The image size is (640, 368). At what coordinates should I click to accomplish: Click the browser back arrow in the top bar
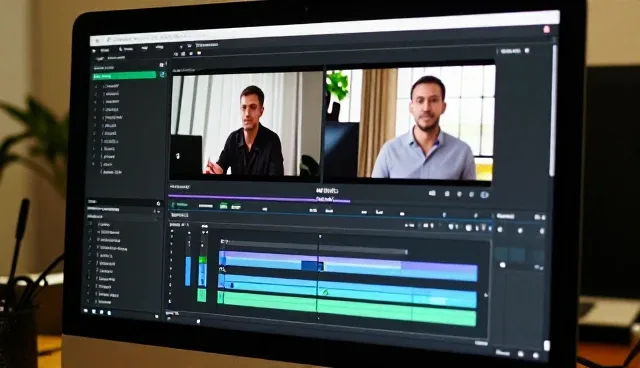click(x=97, y=40)
